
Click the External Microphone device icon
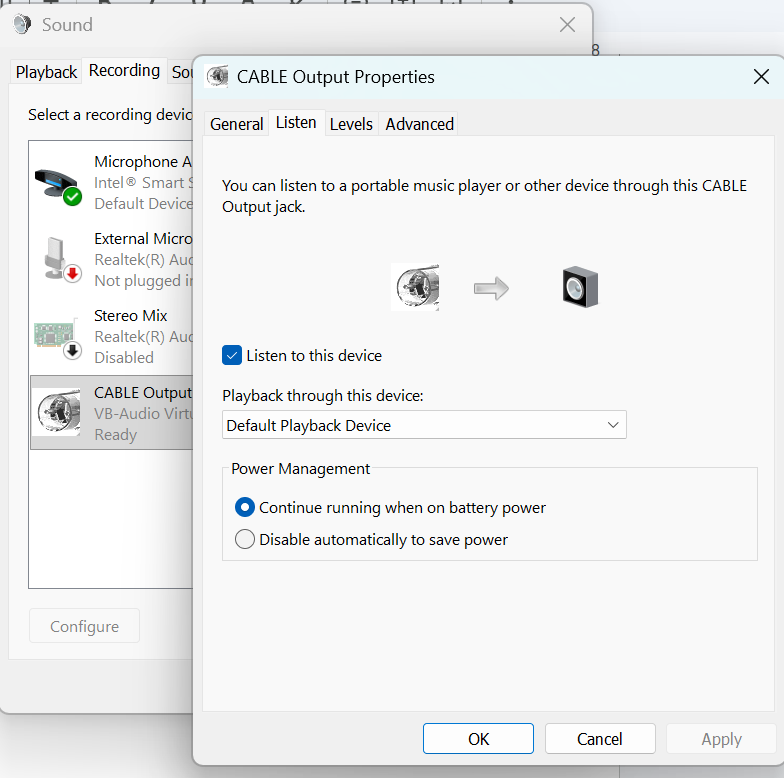pyautogui.click(x=62, y=260)
